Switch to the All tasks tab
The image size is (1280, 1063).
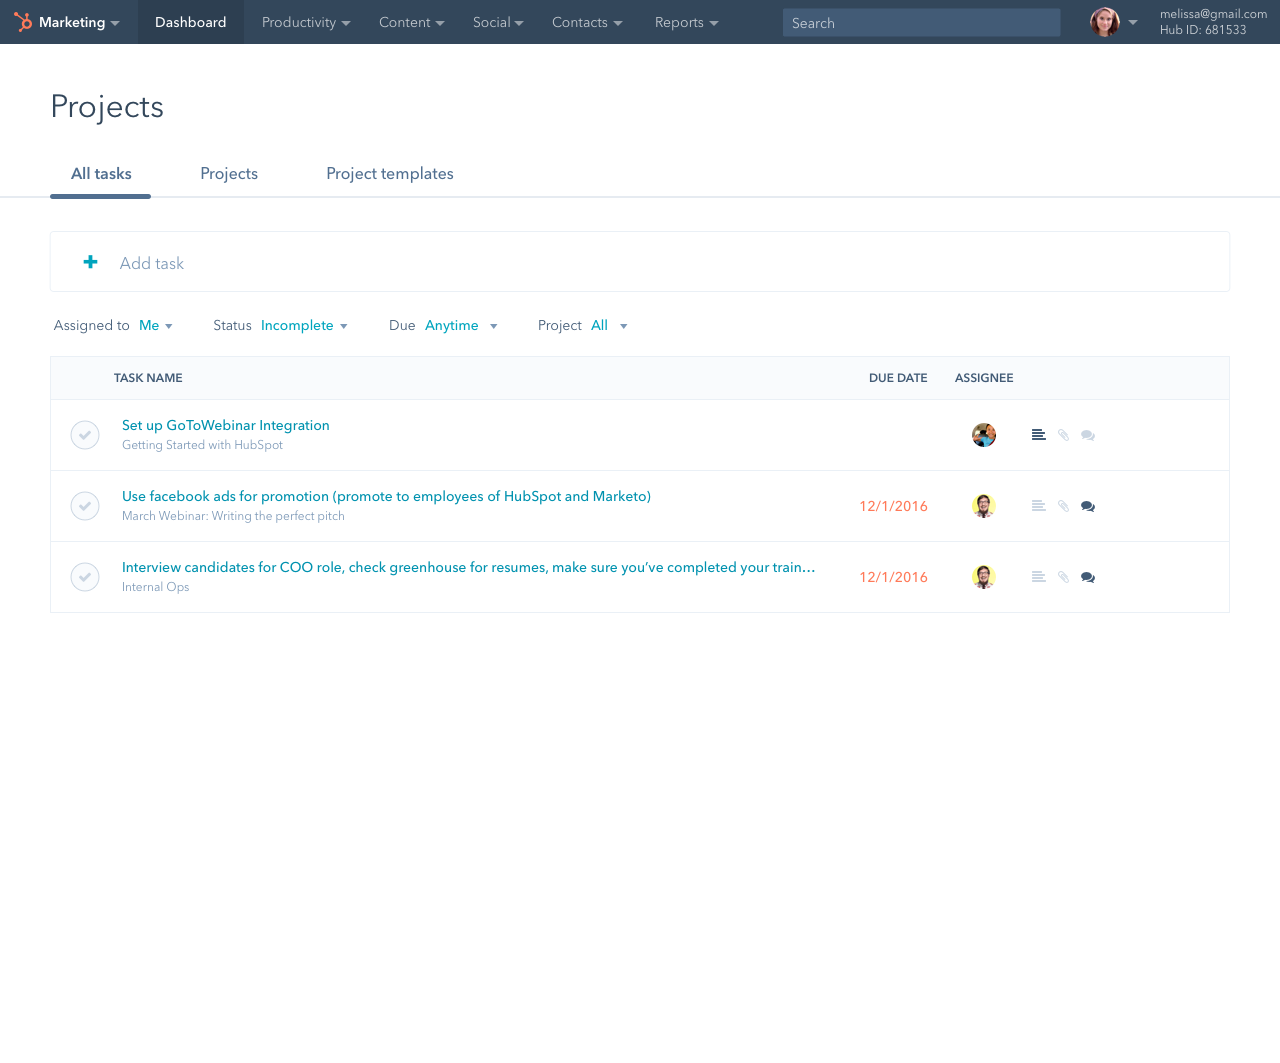click(x=101, y=174)
